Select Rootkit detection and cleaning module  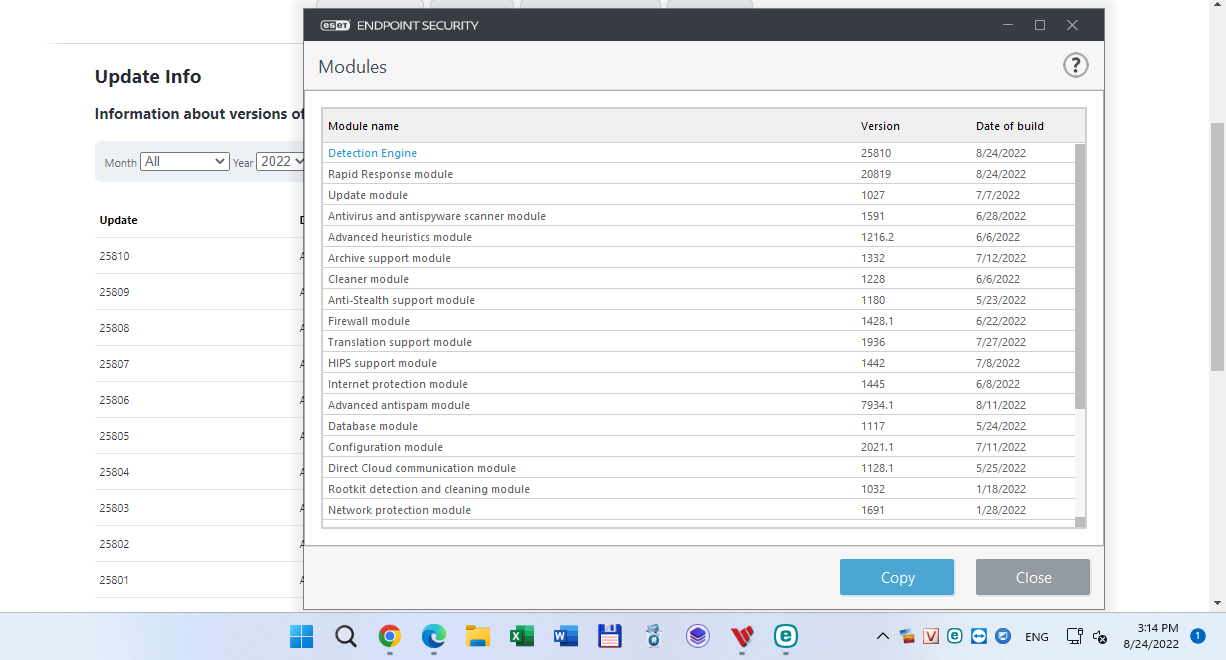click(x=699, y=489)
